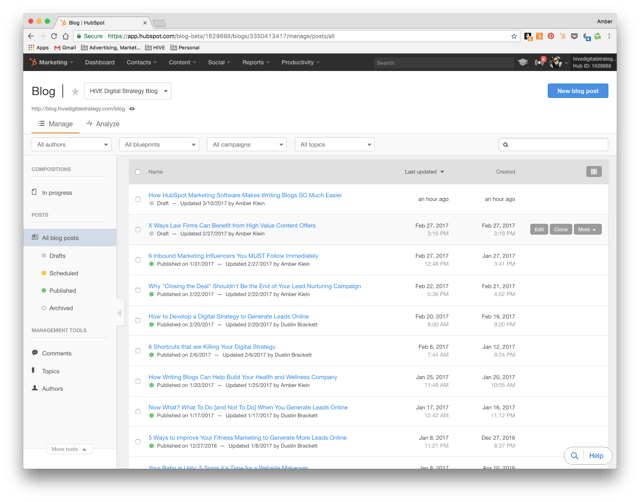Click the top nav Search field

tap(444, 63)
